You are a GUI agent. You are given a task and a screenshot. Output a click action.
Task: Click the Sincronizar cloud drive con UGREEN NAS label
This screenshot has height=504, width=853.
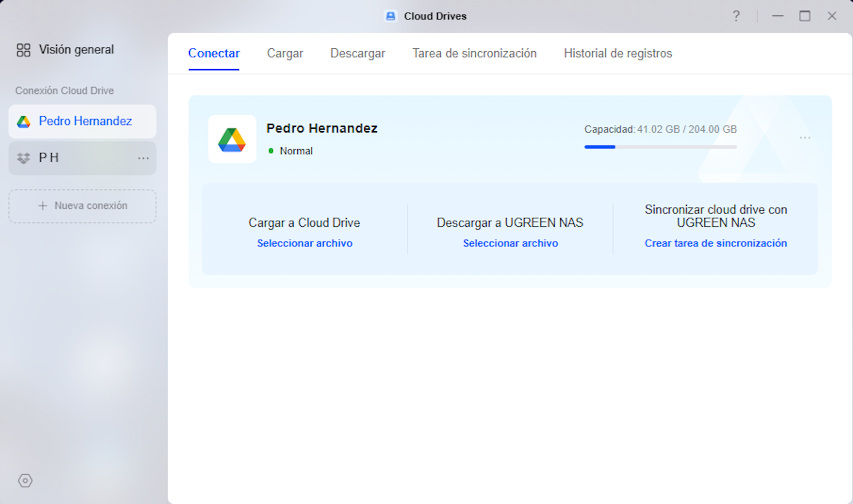pyautogui.click(x=716, y=216)
